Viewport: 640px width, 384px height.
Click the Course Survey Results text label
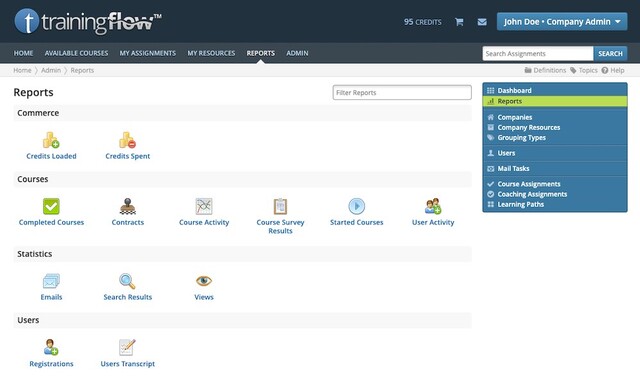click(x=280, y=226)
